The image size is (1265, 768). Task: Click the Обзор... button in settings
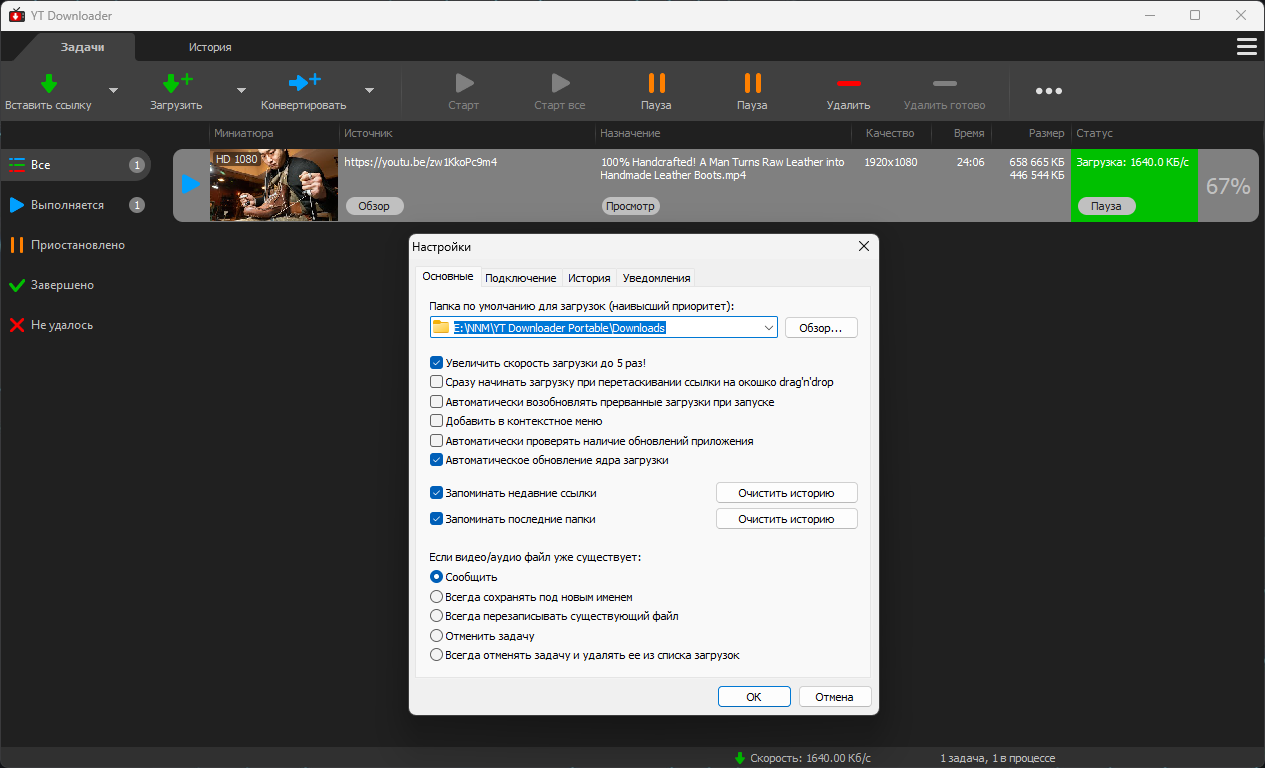[x=821, y=328]
